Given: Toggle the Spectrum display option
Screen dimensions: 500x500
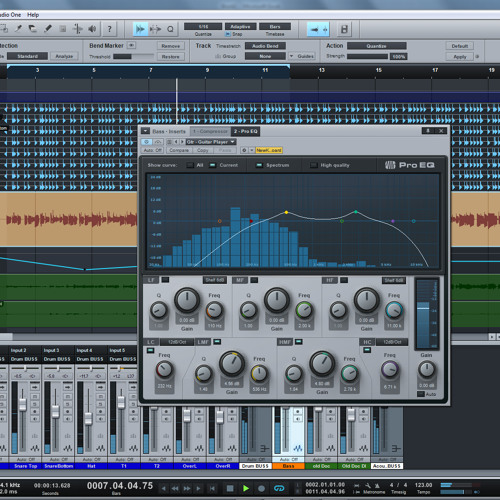Looking at the screenshot, I should 259,165.
